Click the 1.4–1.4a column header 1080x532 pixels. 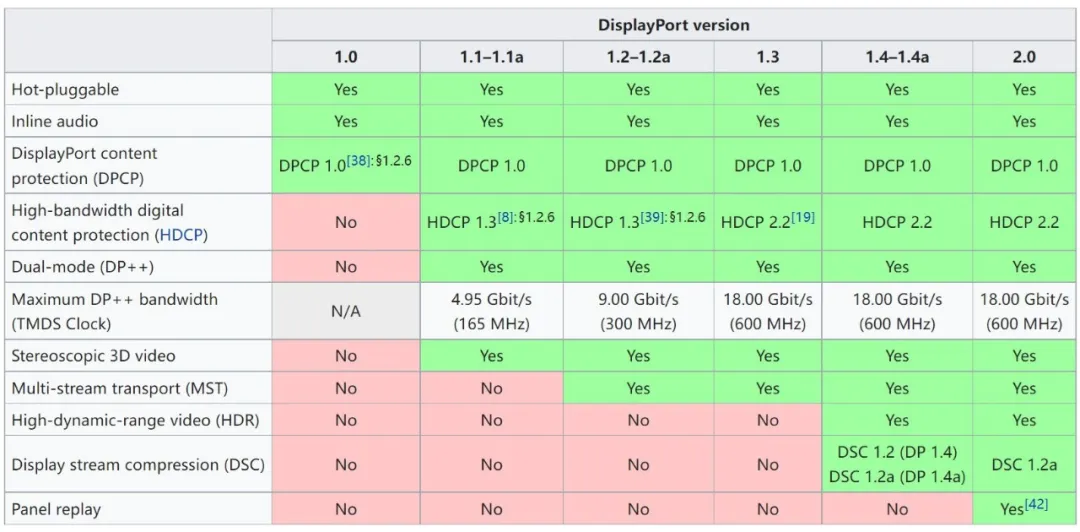(897, 57)
